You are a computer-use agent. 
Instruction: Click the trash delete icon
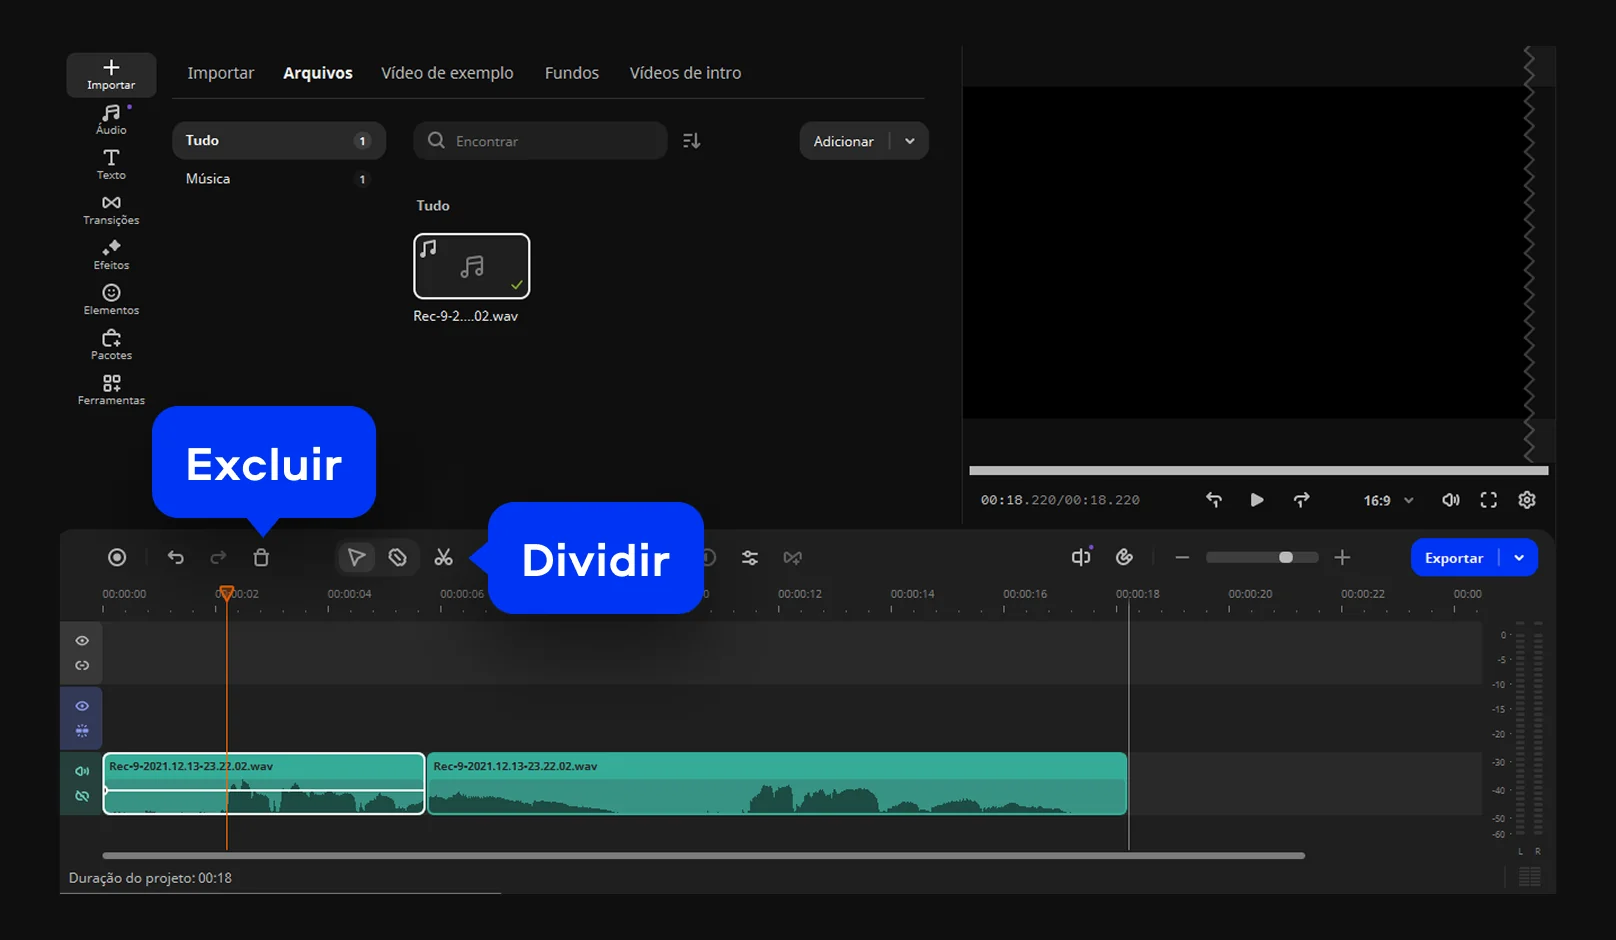click(261, 558)
